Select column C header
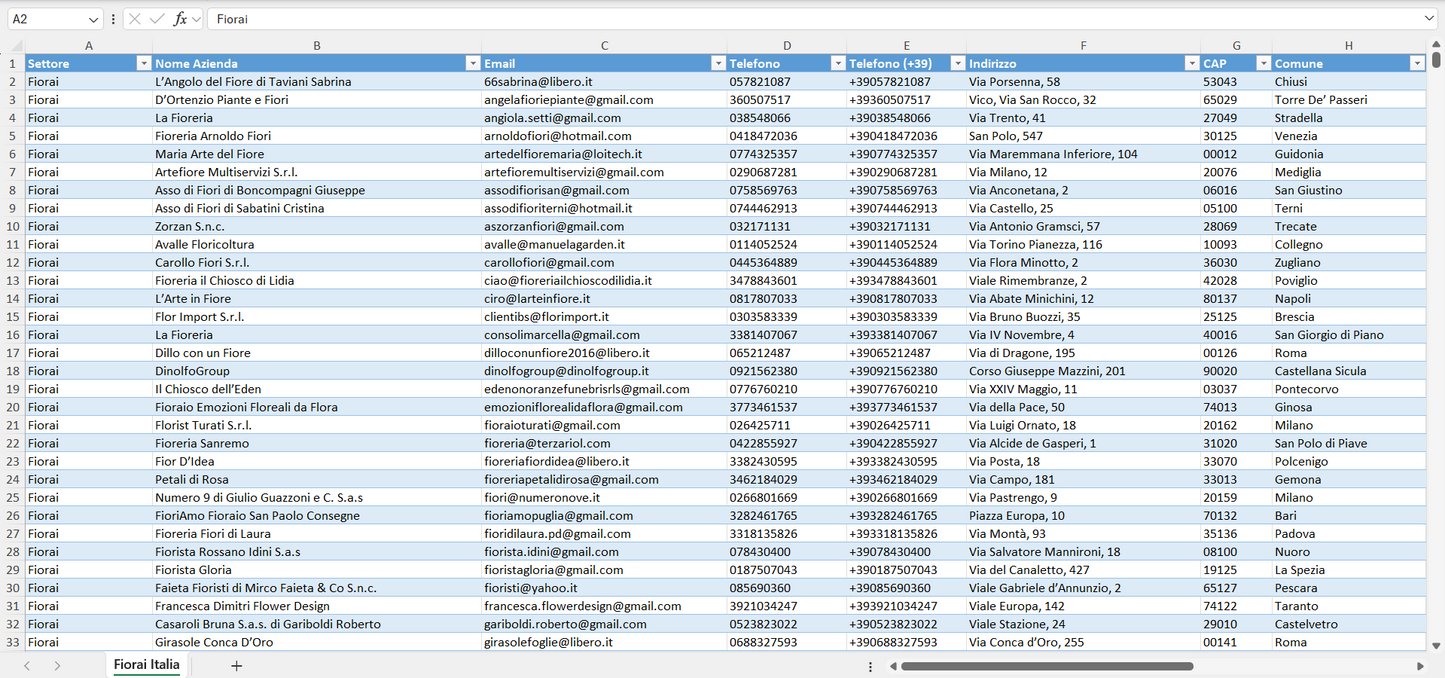 604,46
